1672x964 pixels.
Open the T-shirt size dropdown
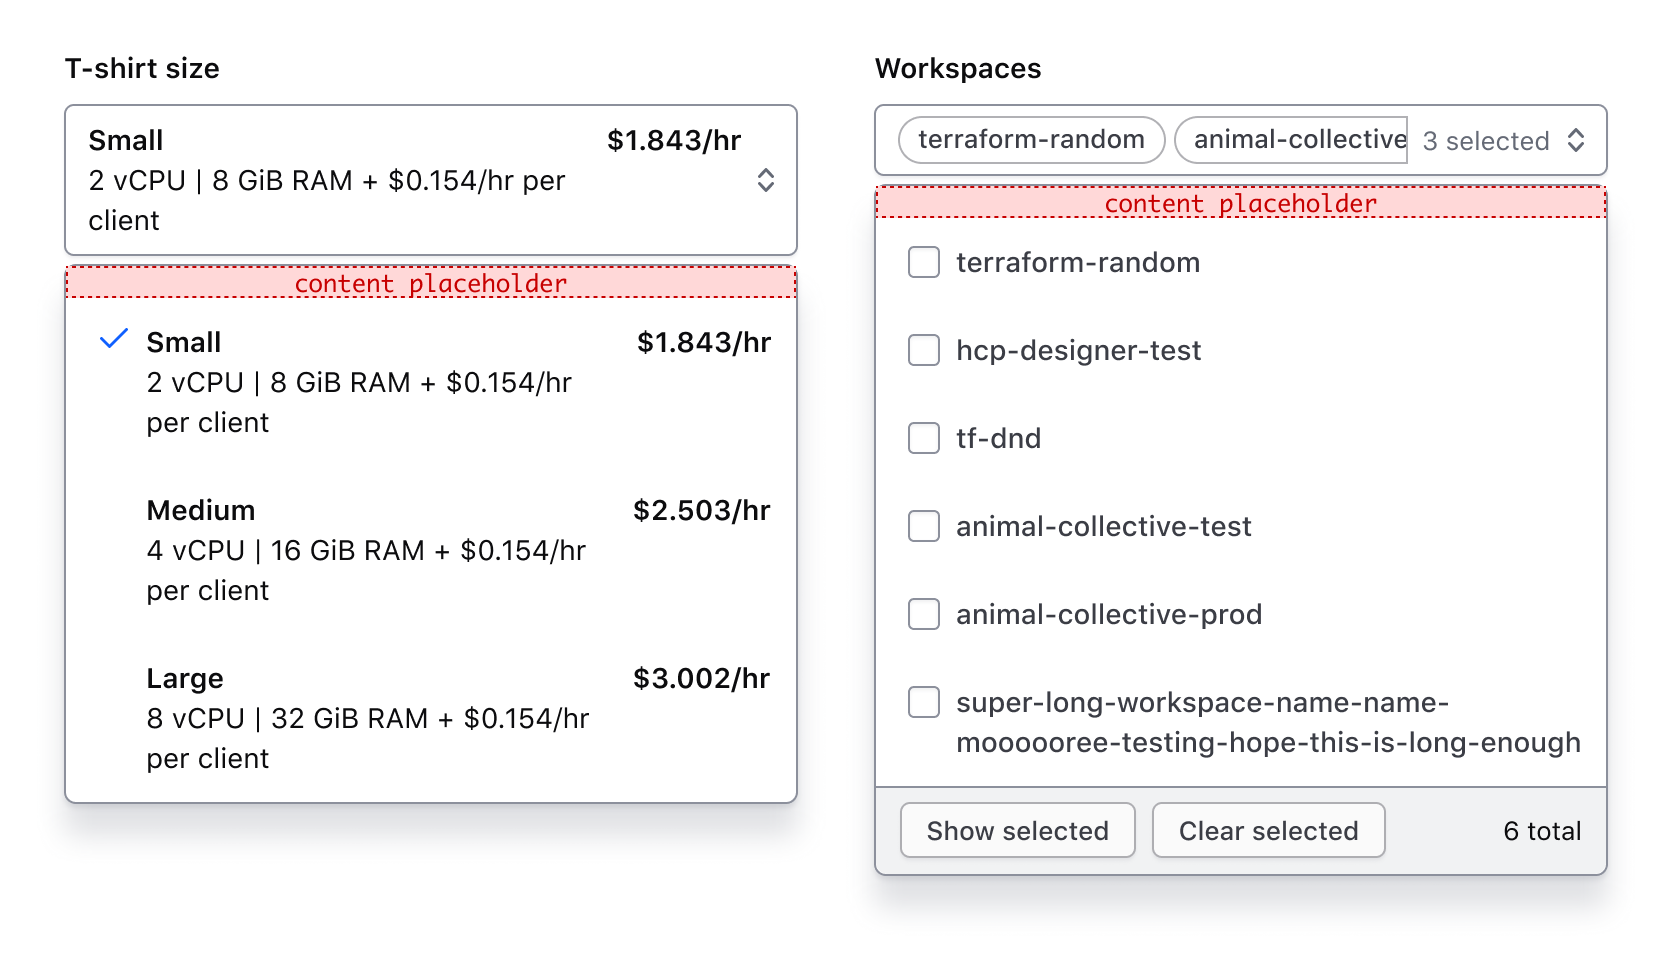pyautogui.click(x=430, y=180)
